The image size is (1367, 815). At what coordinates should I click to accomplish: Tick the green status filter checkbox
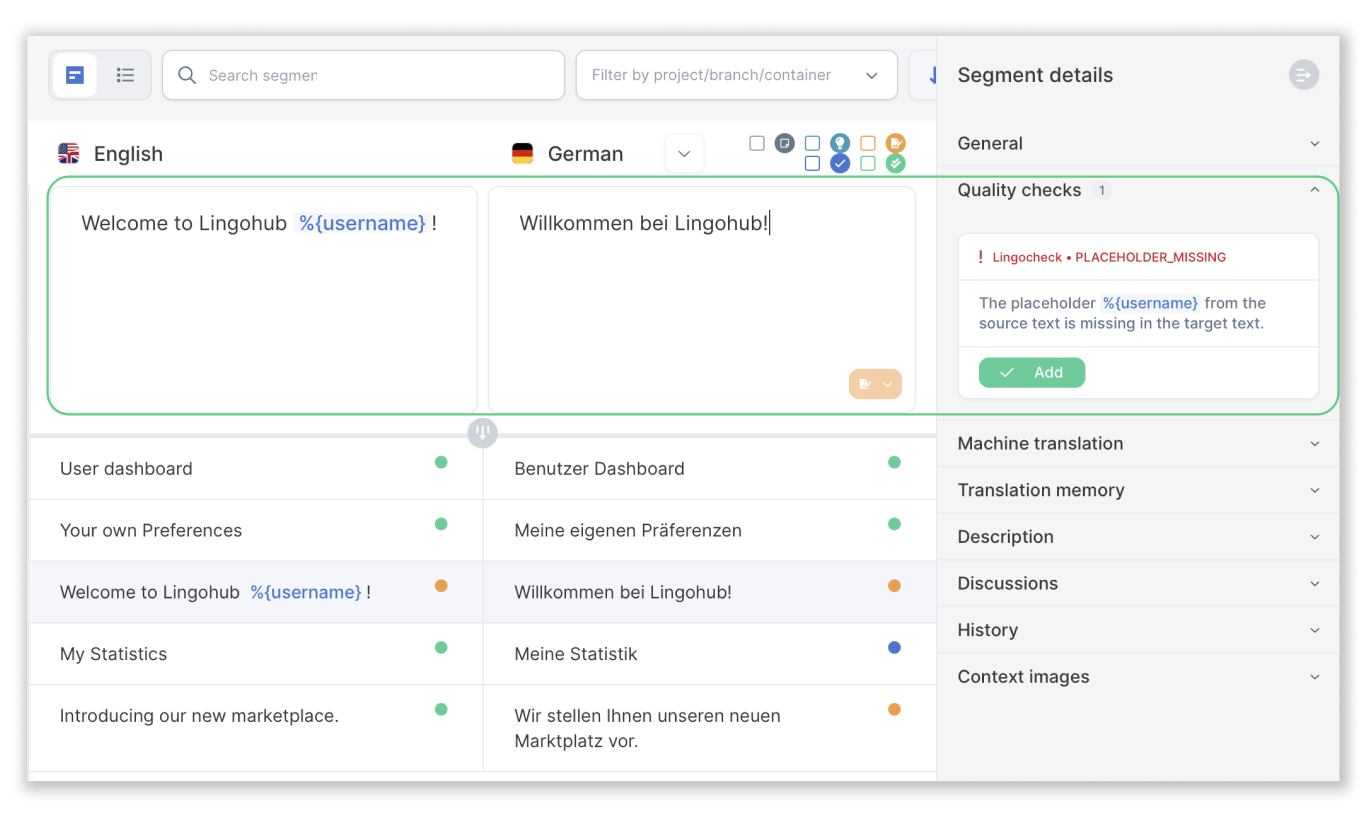(868, 163)
